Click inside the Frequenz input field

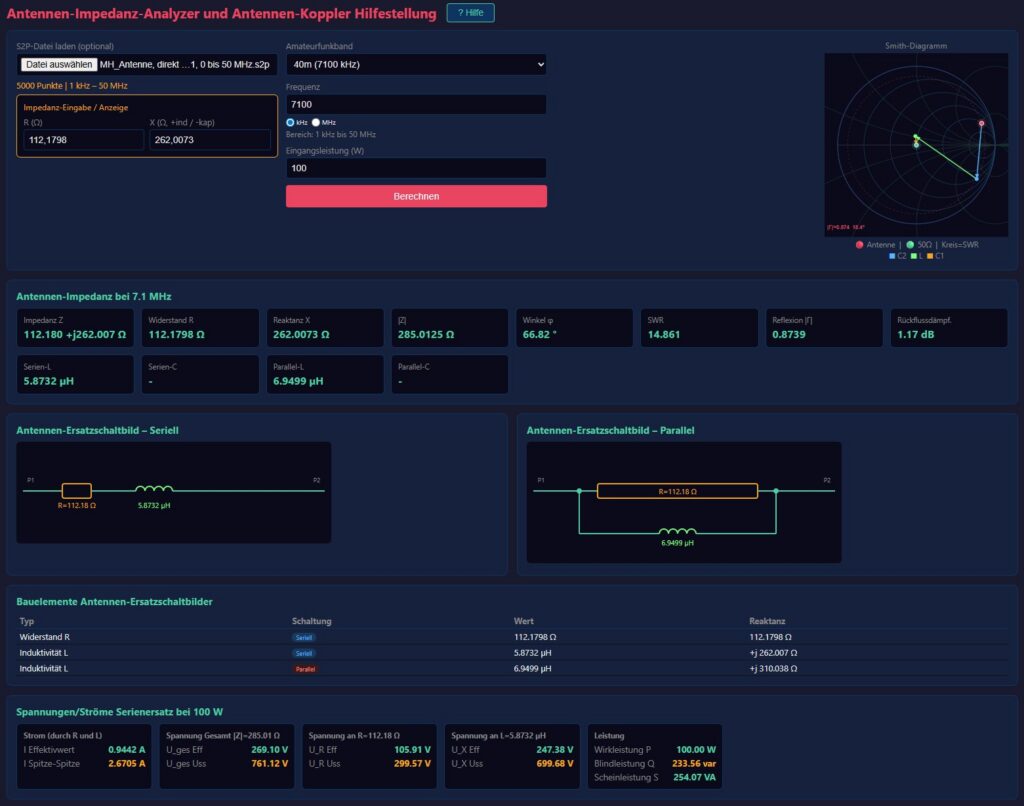(x=416, y=104)
